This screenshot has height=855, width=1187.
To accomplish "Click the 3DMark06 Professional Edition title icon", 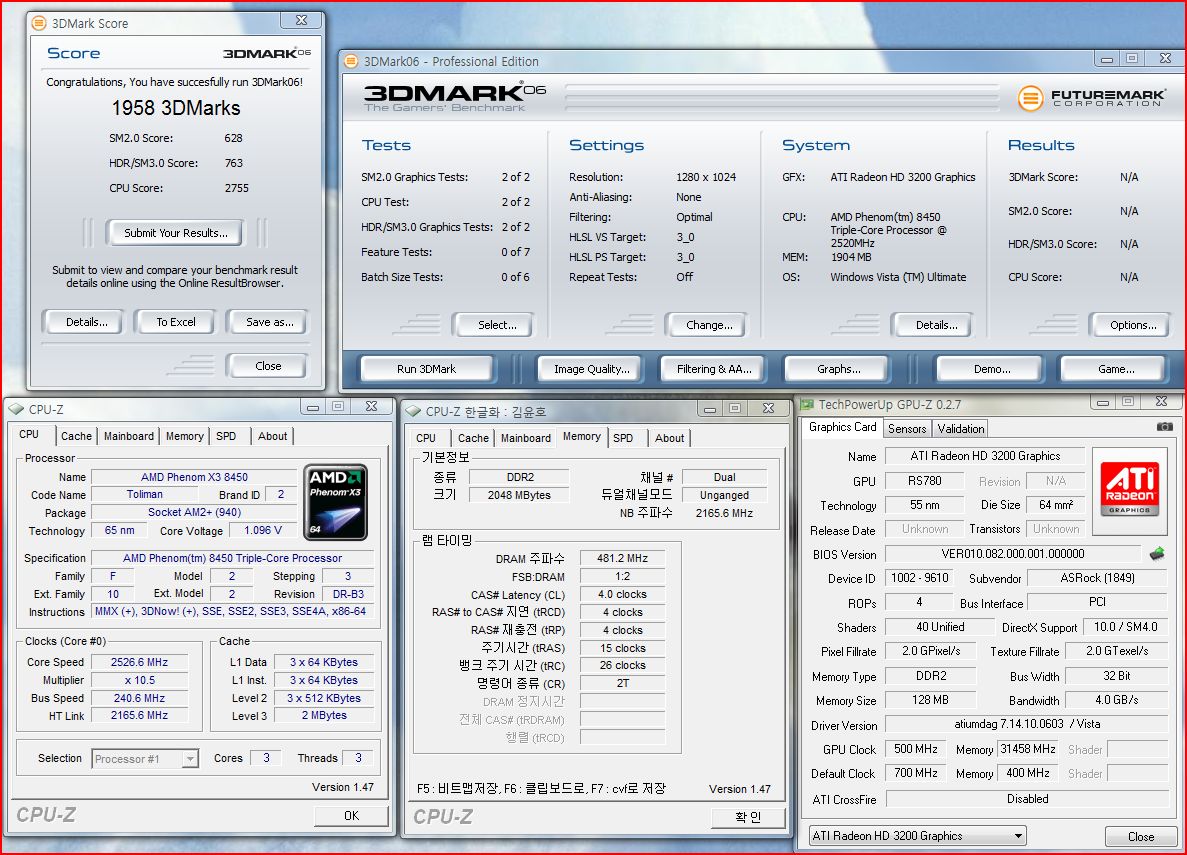I will (x=350, y=61).
